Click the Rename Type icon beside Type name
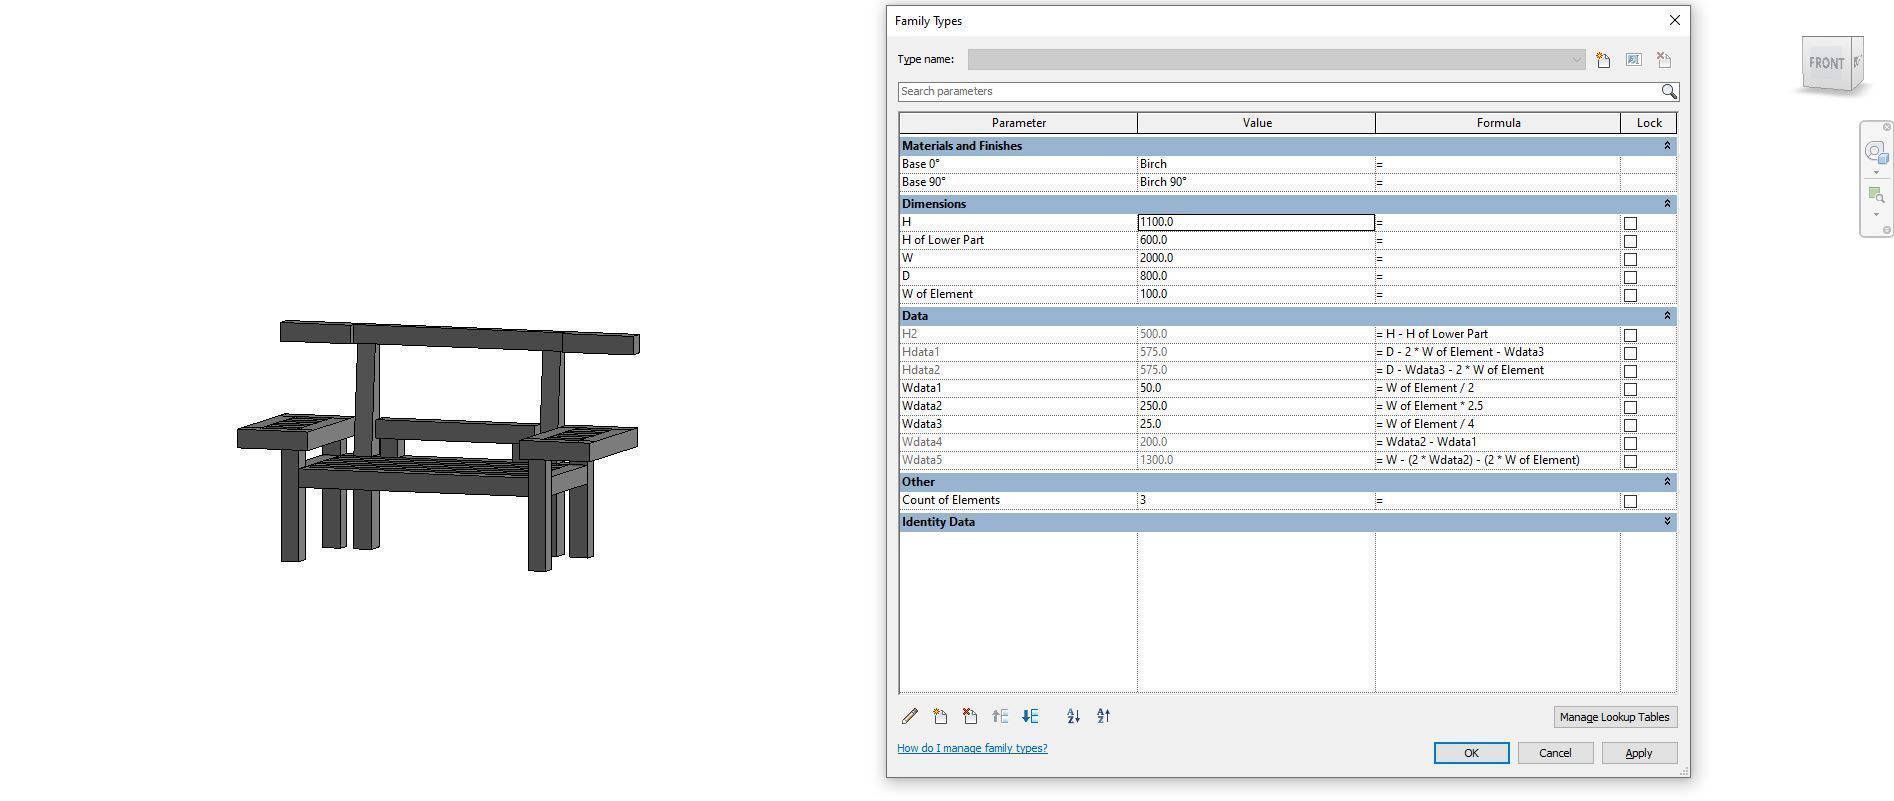The image size is (1894, 801). (1633, 60)
